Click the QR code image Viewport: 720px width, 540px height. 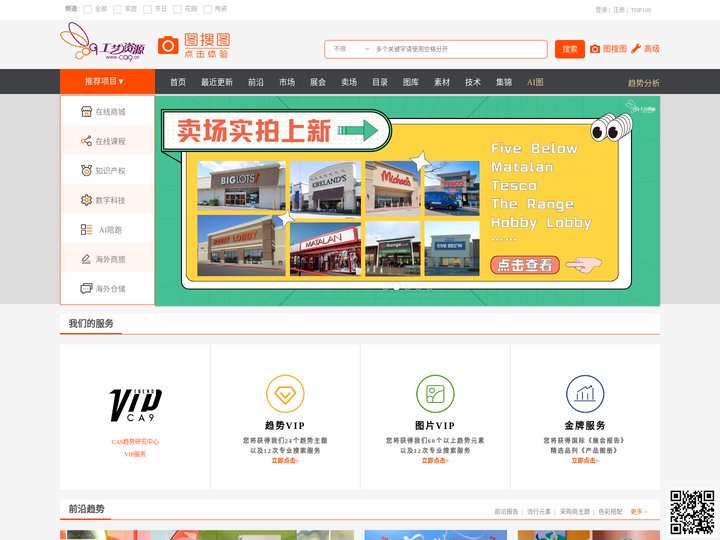(x=692, y=513)
